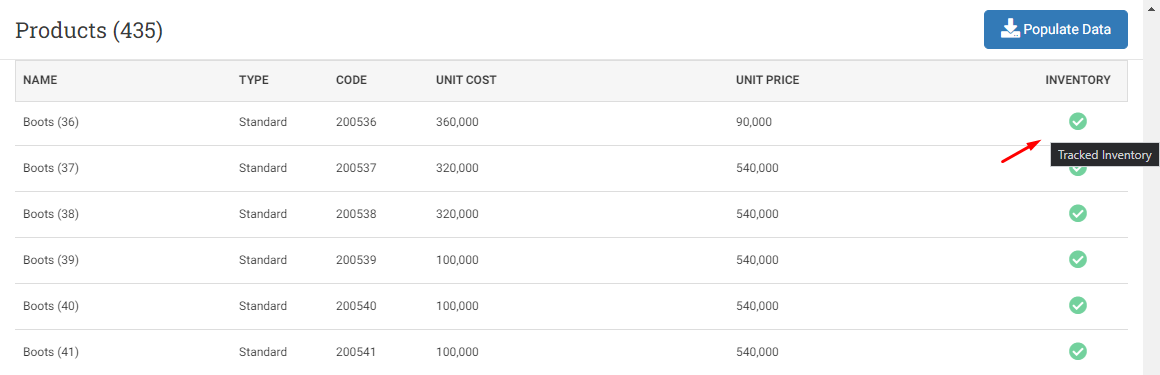This screenshot has width=1160, height=375.
Task: Click the UNIT COST column header
Action: (466, 80)
